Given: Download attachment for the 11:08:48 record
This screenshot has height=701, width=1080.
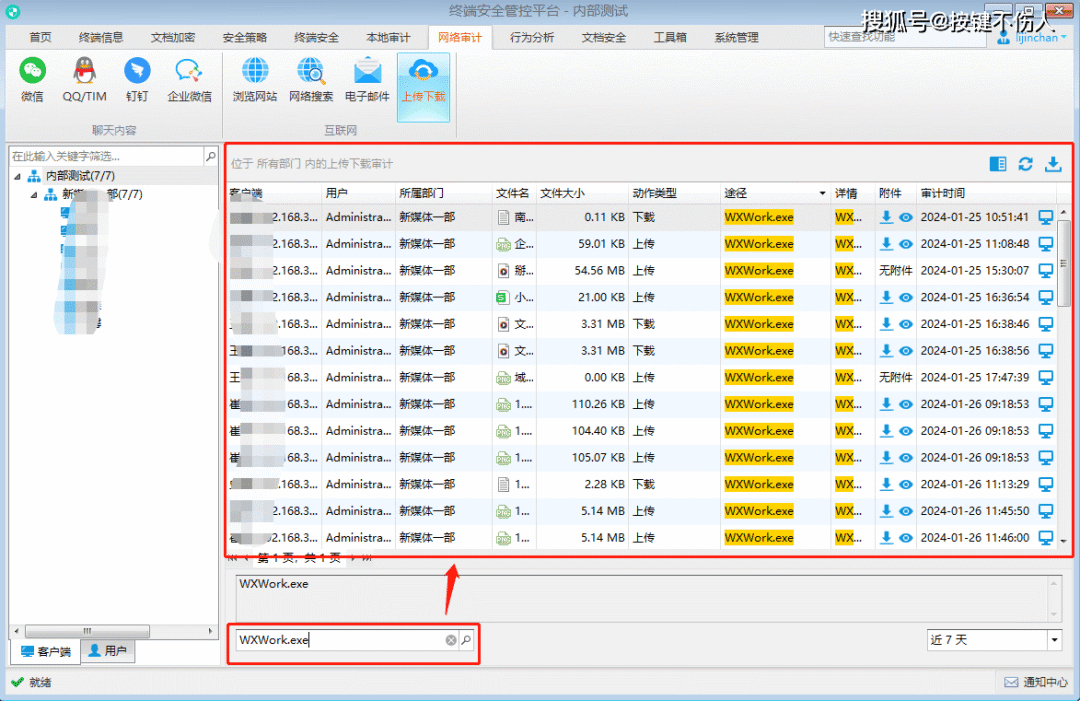Looking at the screenshot, I should 886,244.
